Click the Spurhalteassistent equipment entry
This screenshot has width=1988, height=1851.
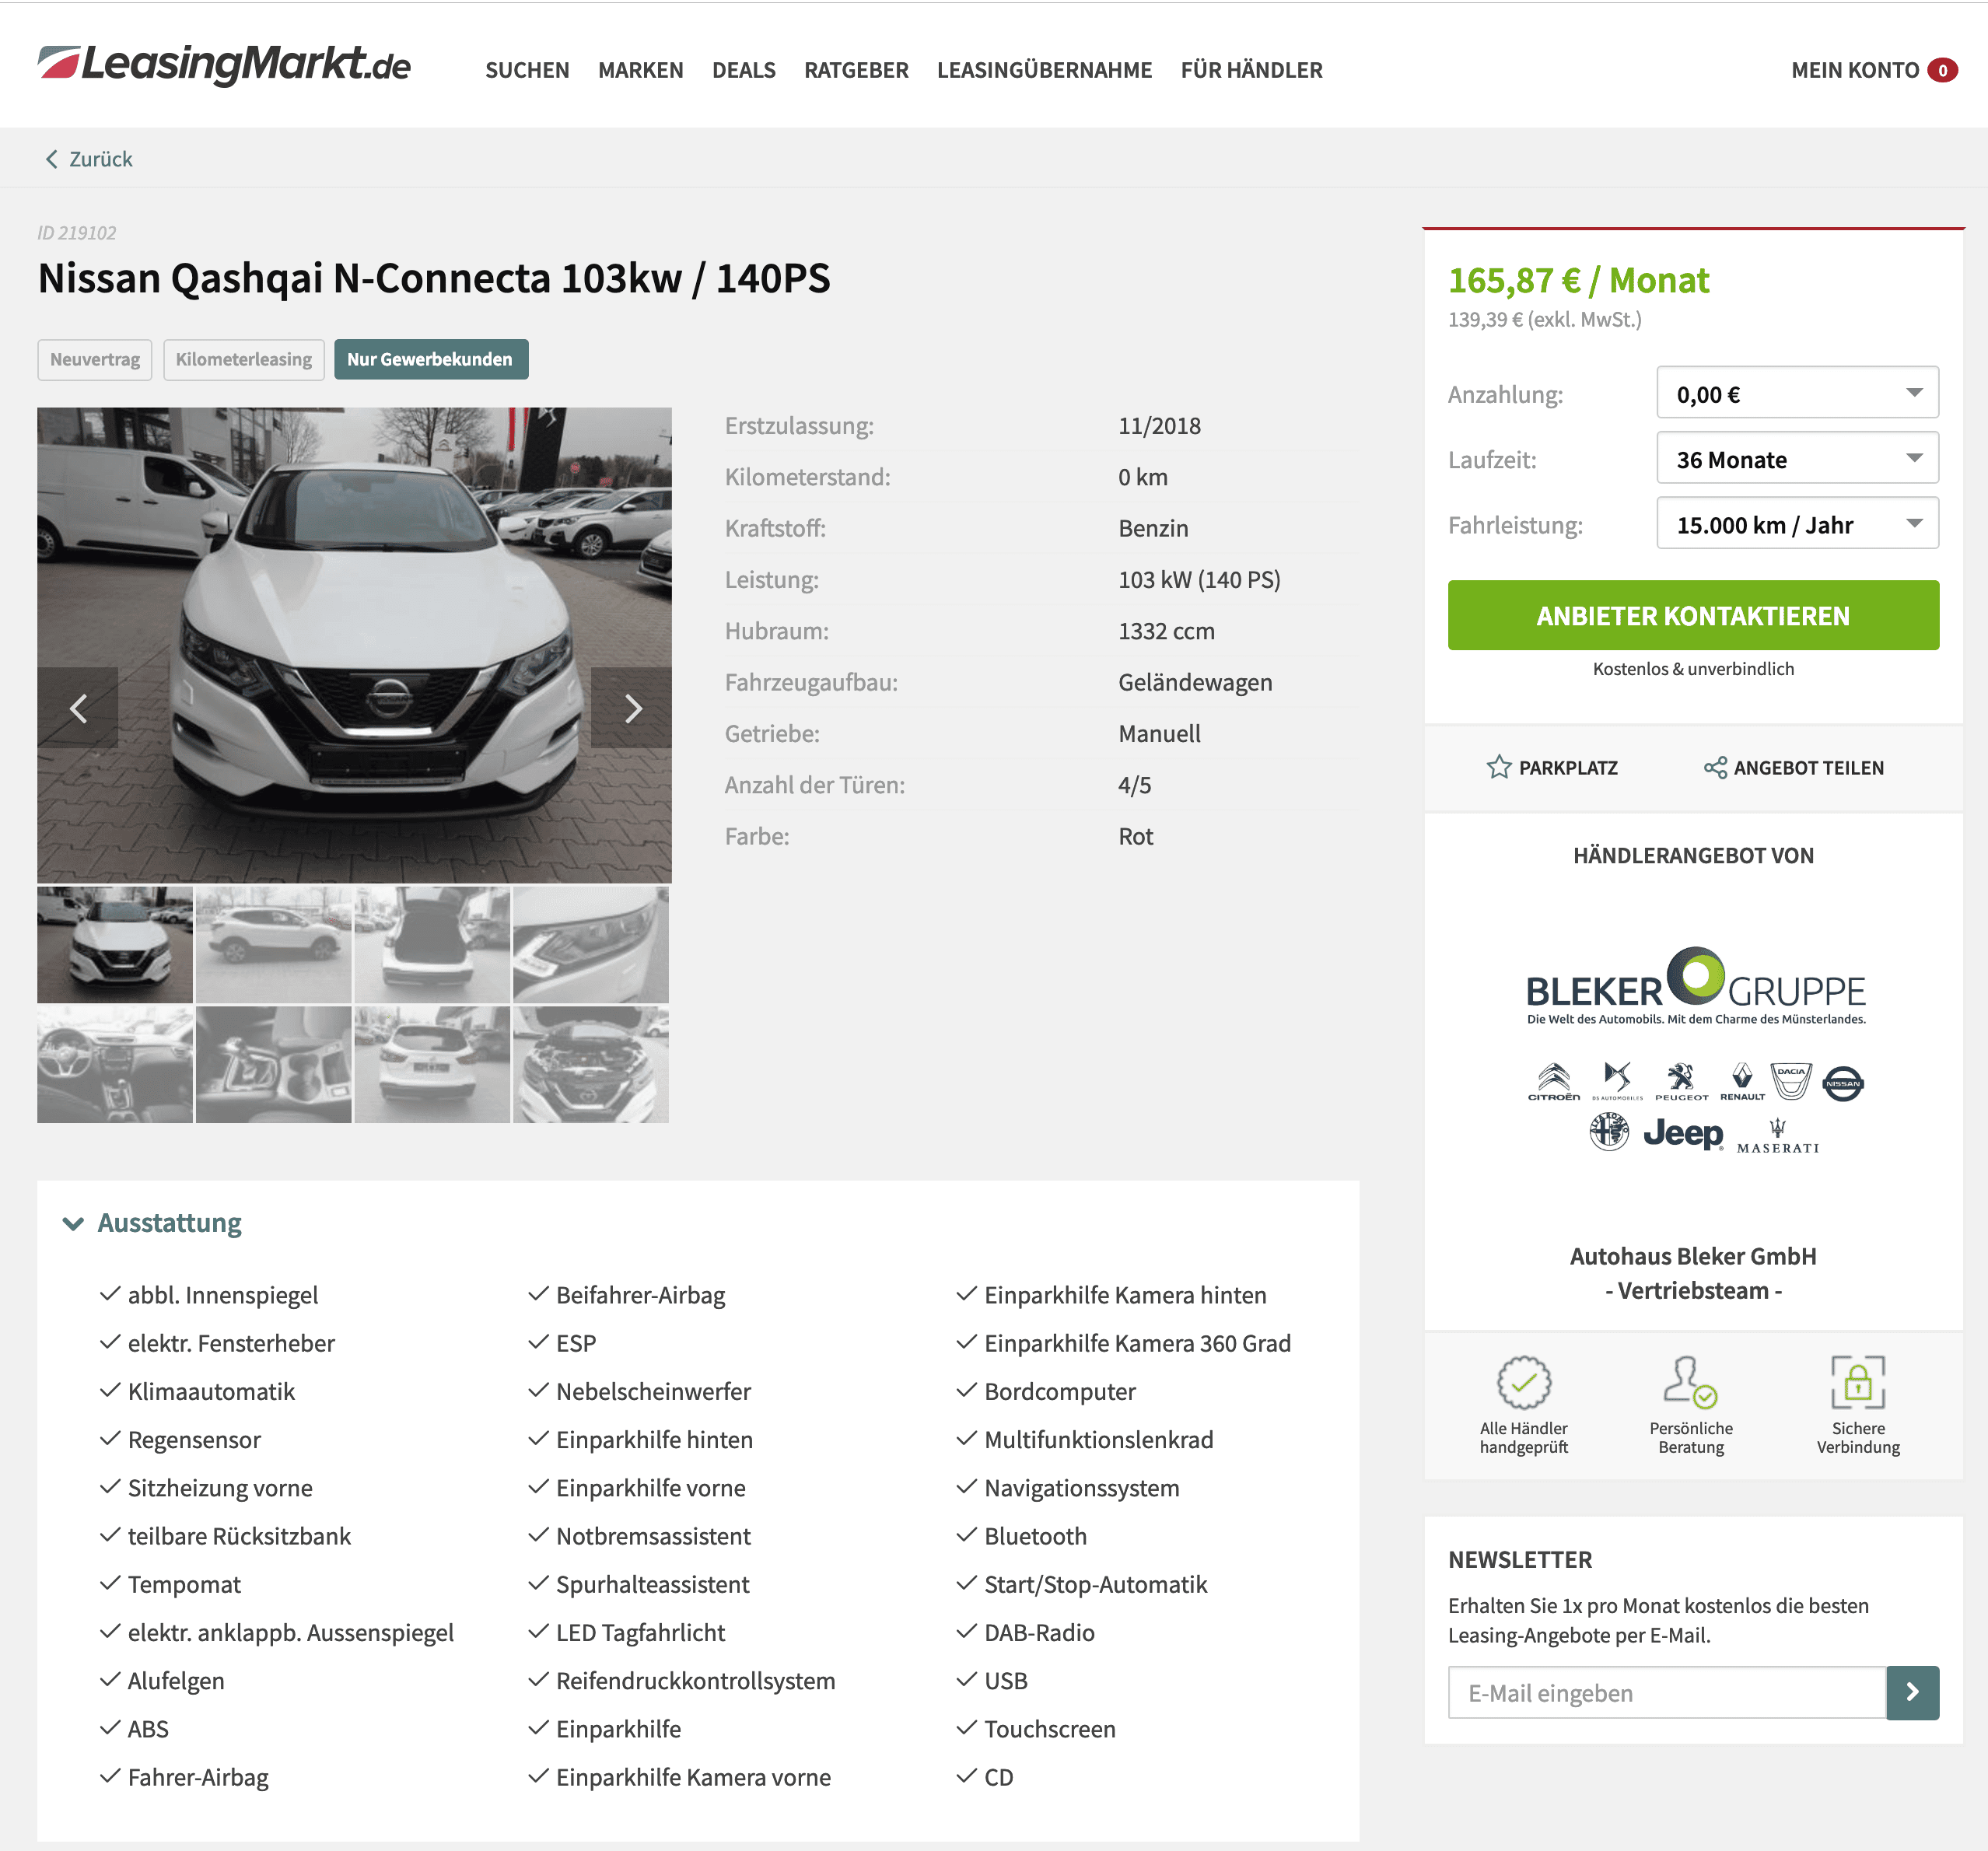652,1584
